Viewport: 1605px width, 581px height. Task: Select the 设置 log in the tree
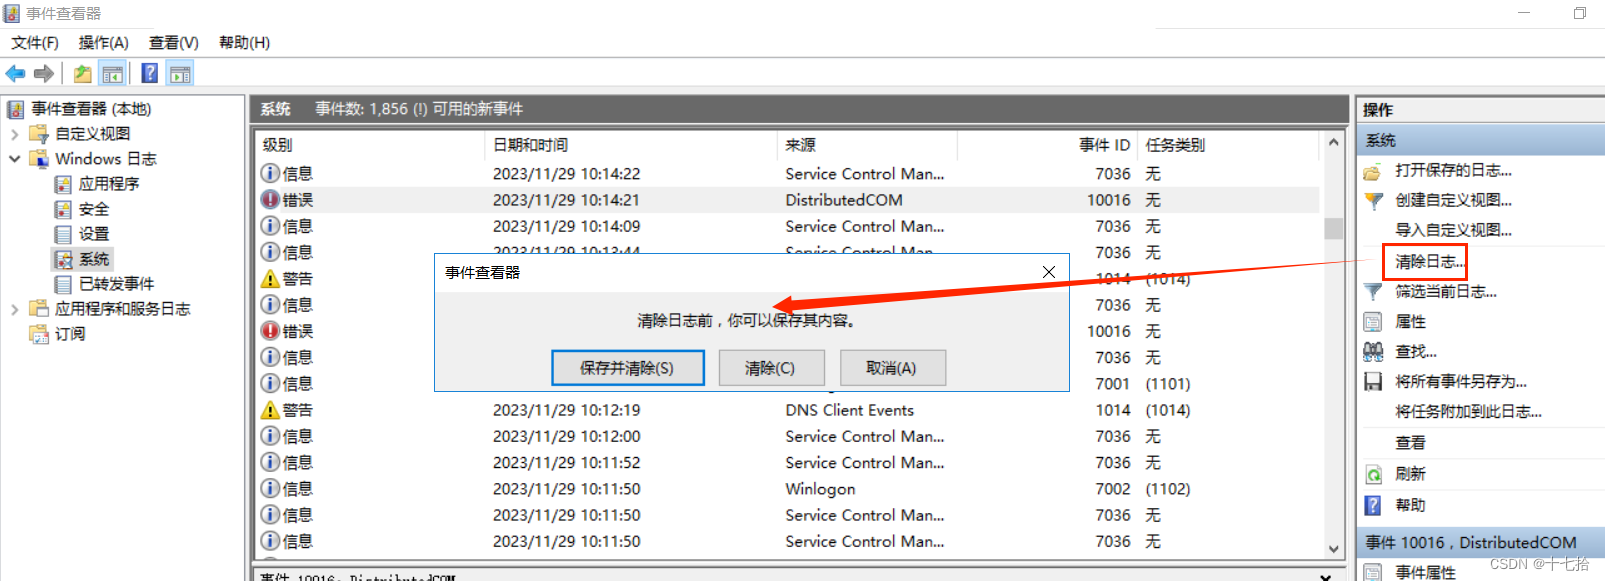[94, 234]
